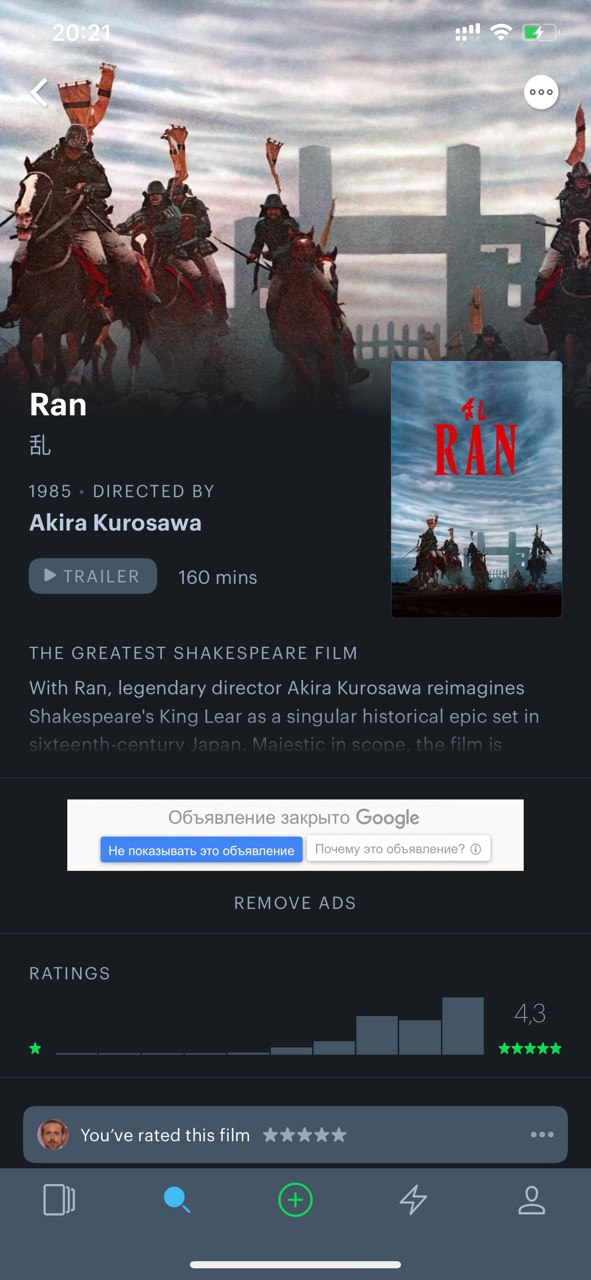Image resolution: width=591 pixels, height=1280 pixels.
Task: Tap Remove Ads link
Action: pyautogui.click(x=295, y=903)
